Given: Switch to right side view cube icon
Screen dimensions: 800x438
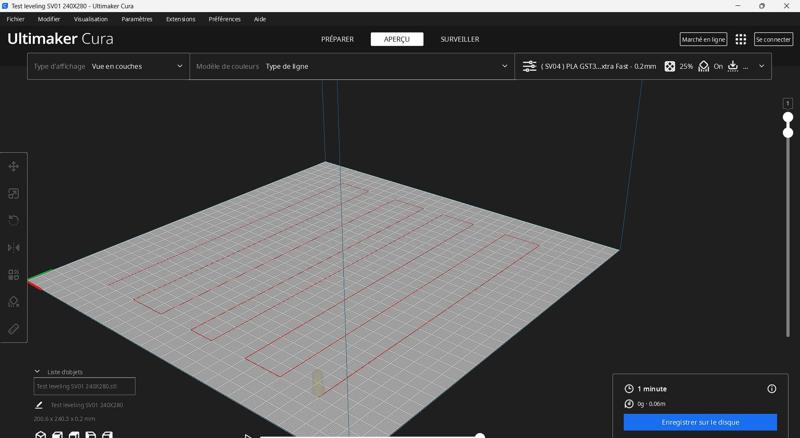Looking at the screenshot, I should (x=107, y=435).
